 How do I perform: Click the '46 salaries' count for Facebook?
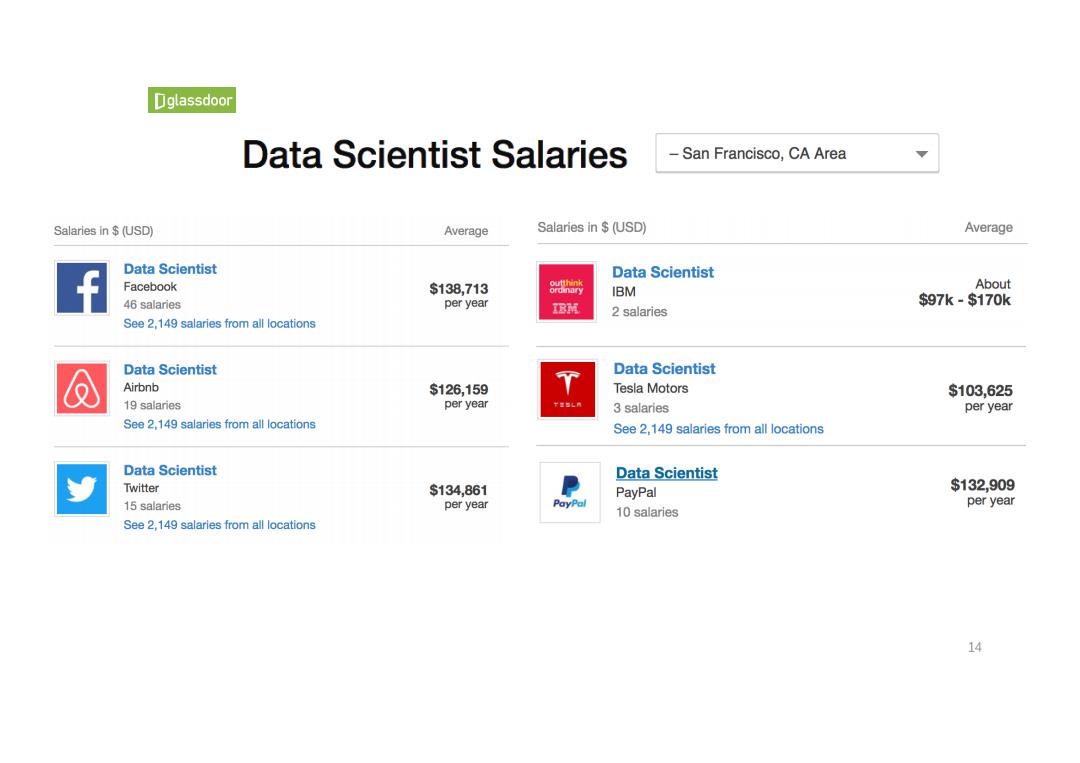[x=152, y=304]
